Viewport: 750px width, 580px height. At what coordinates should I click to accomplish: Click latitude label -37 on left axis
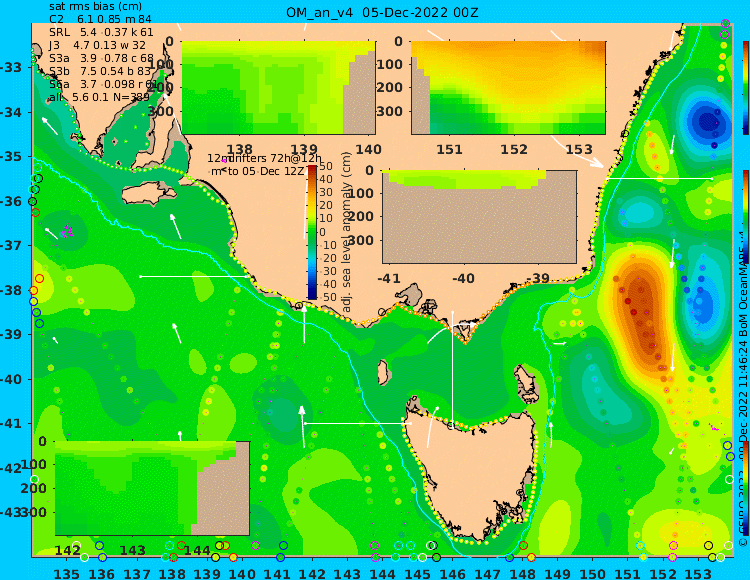11,246
